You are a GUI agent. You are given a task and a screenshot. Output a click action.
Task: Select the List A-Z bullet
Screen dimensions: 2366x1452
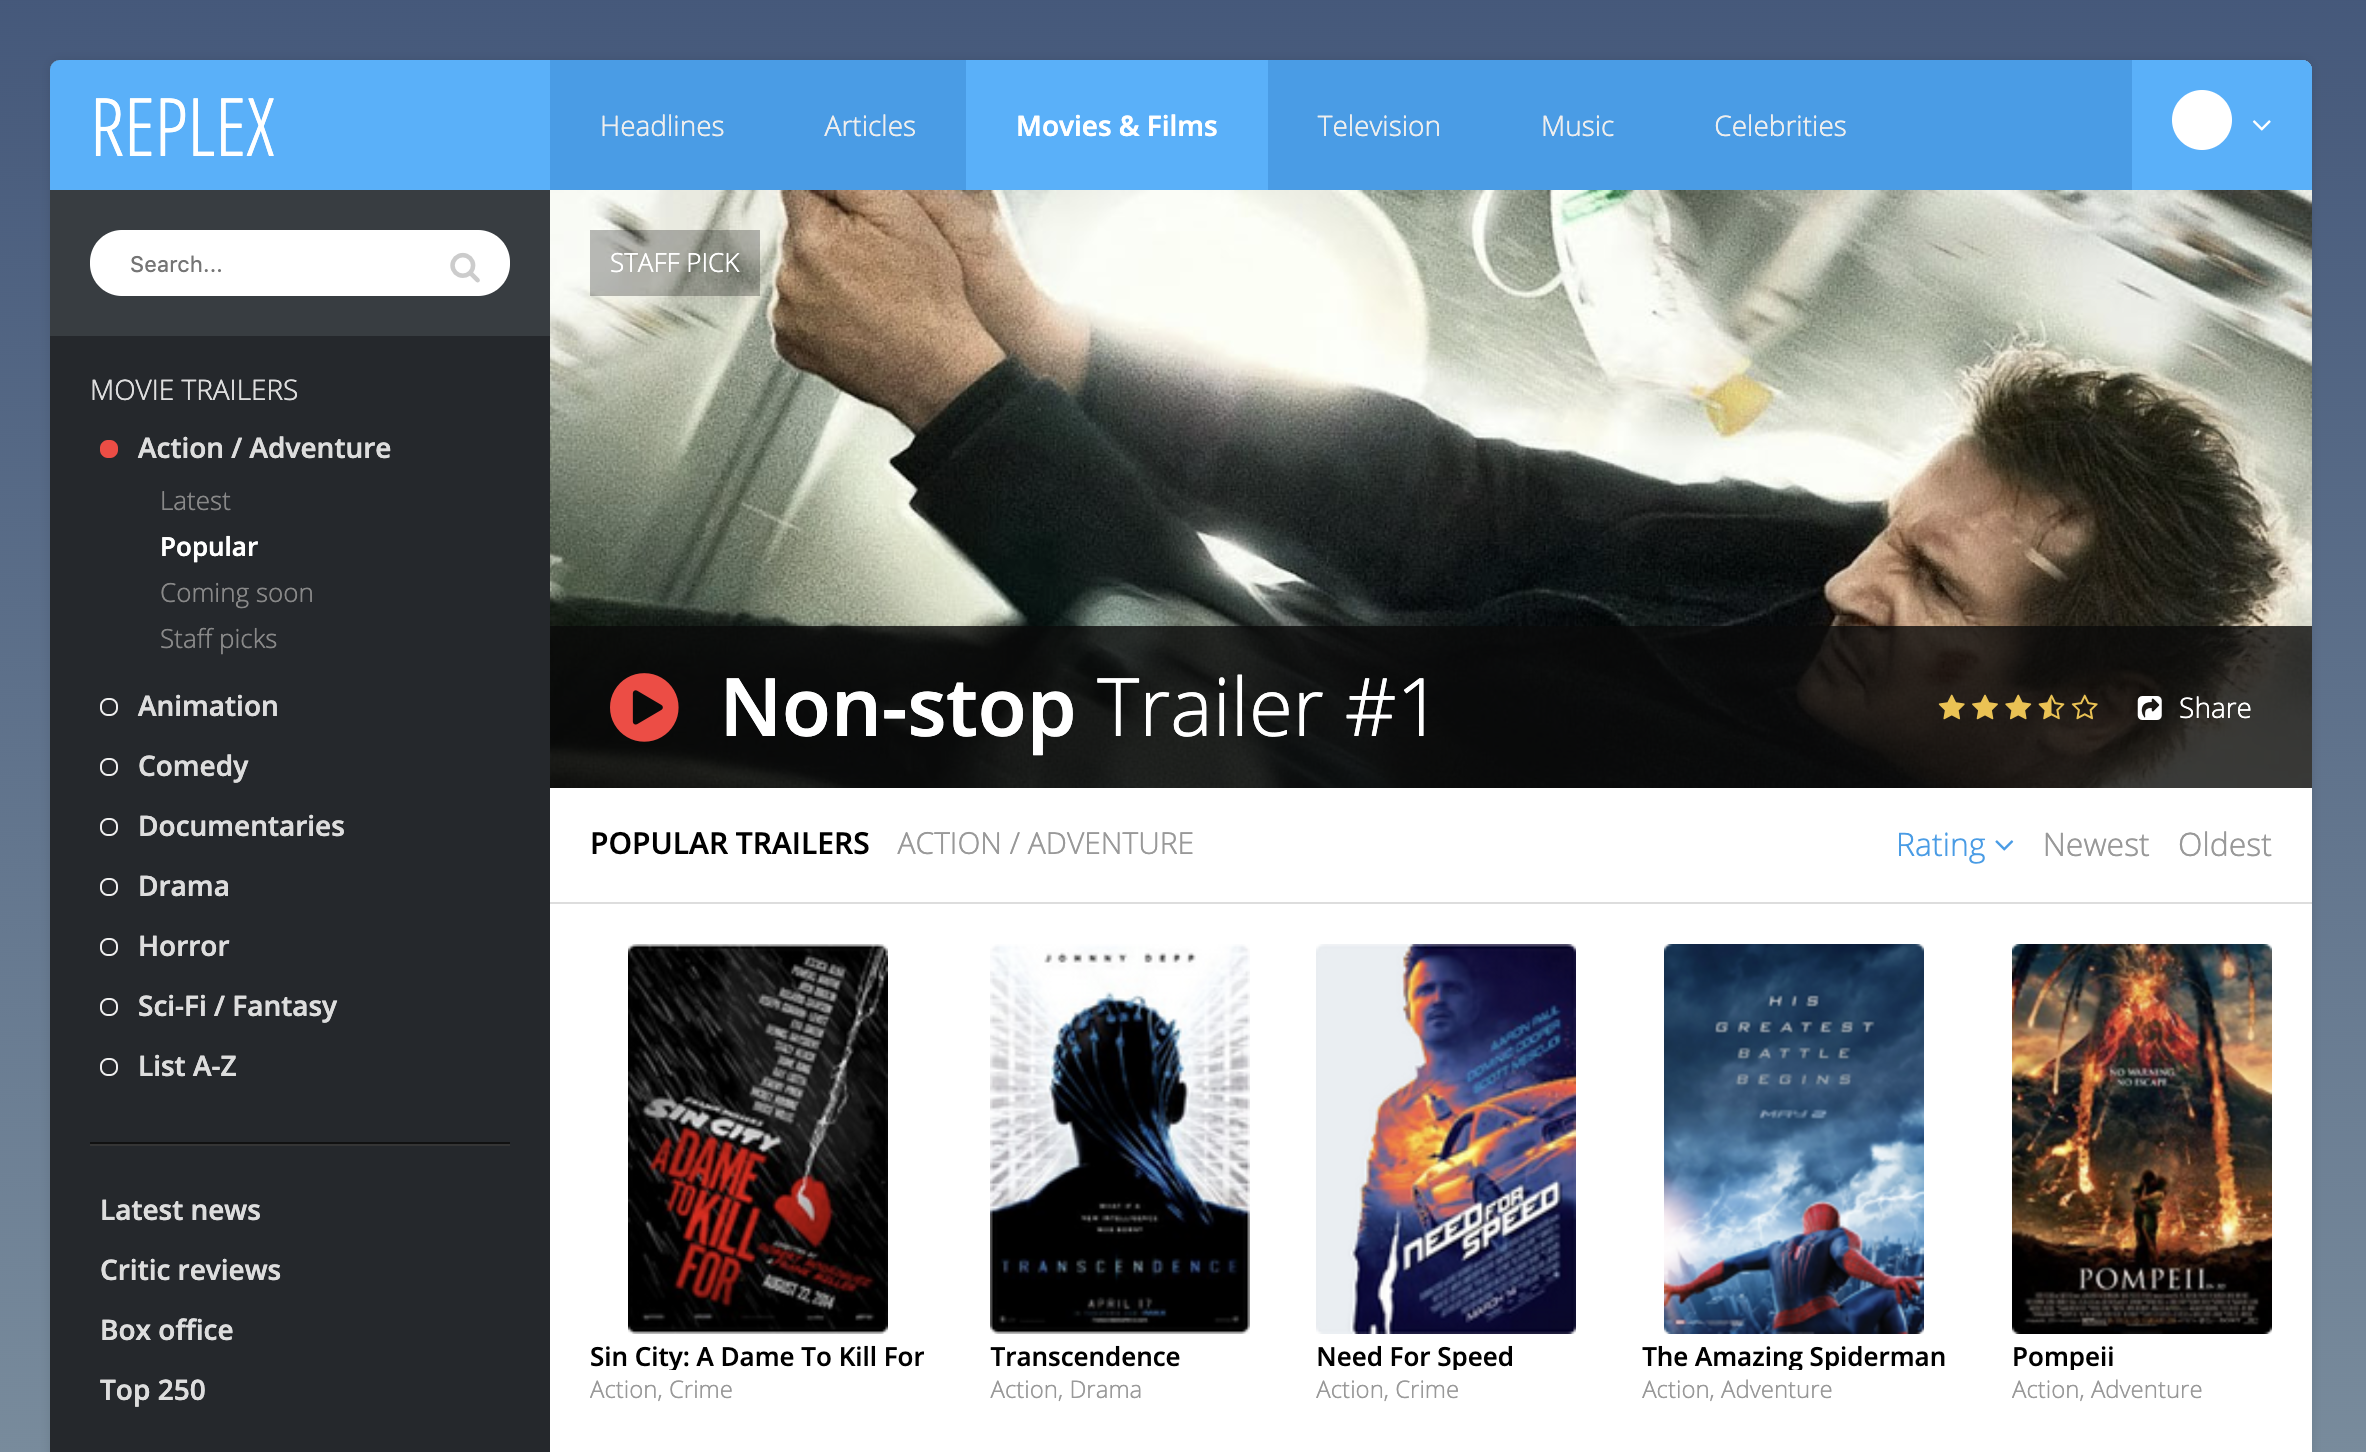(x=109, y=1067)
